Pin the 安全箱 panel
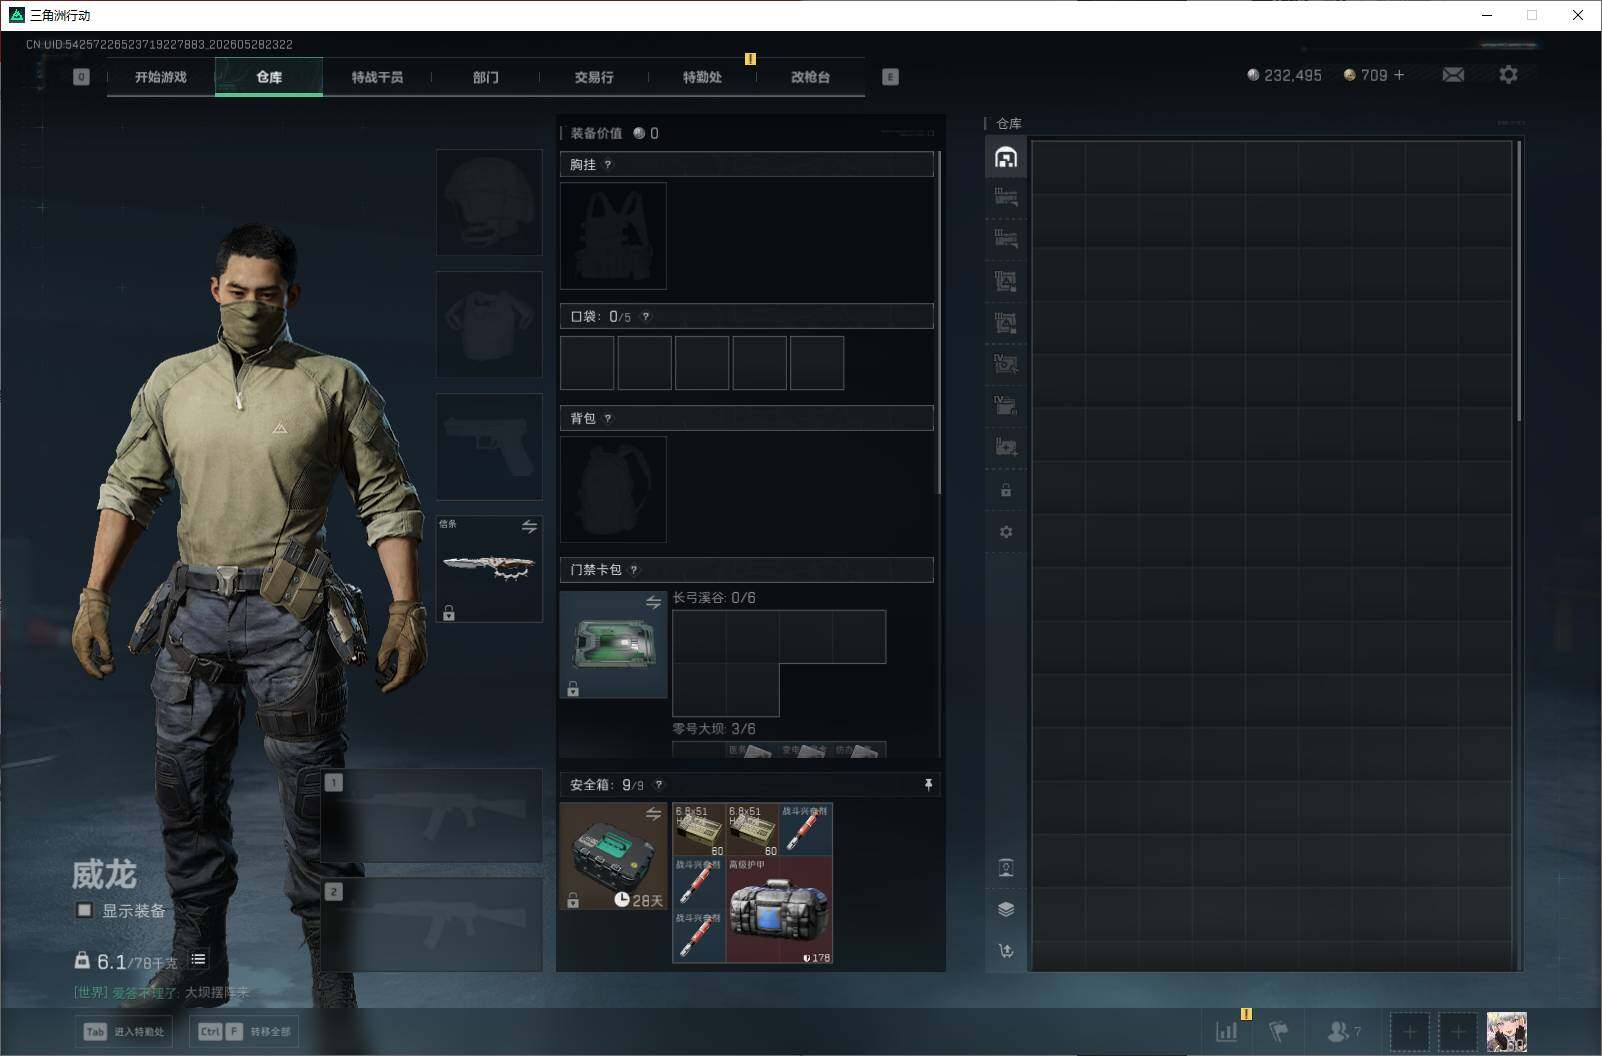 [x=928, y=785]
